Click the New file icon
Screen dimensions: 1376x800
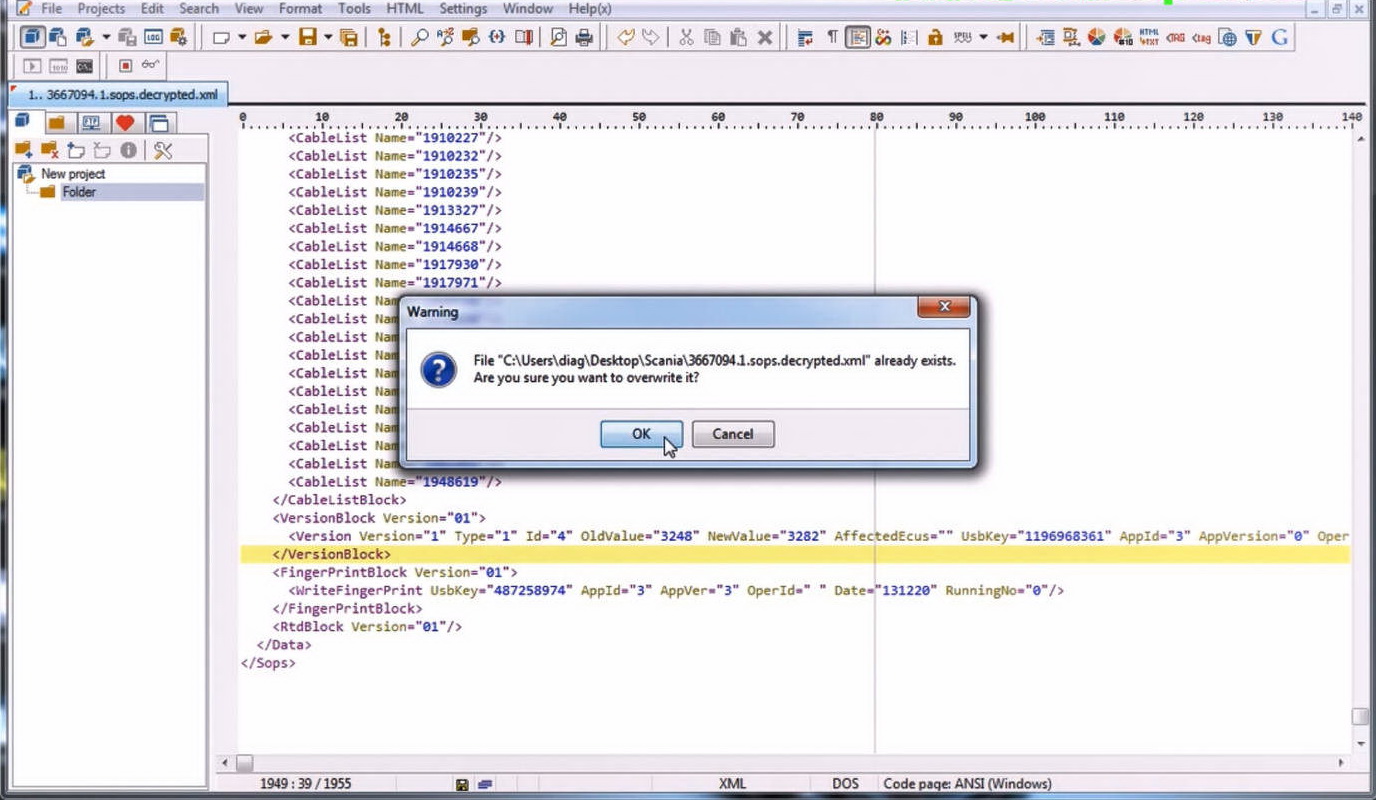pos(221,38)
